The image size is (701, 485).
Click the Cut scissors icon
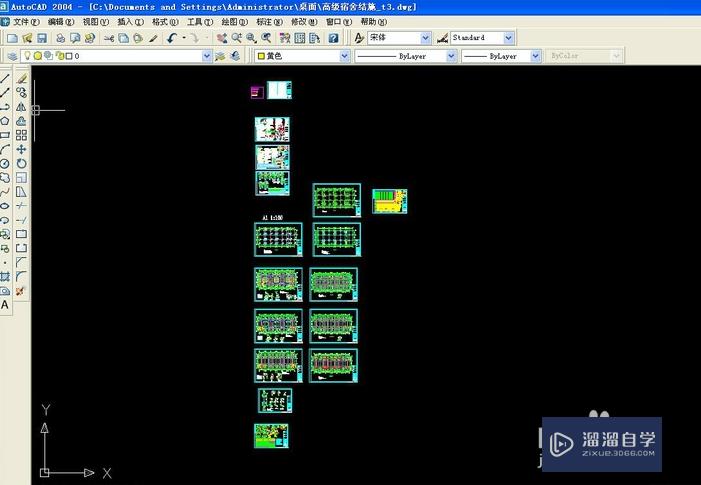point(109,38)
